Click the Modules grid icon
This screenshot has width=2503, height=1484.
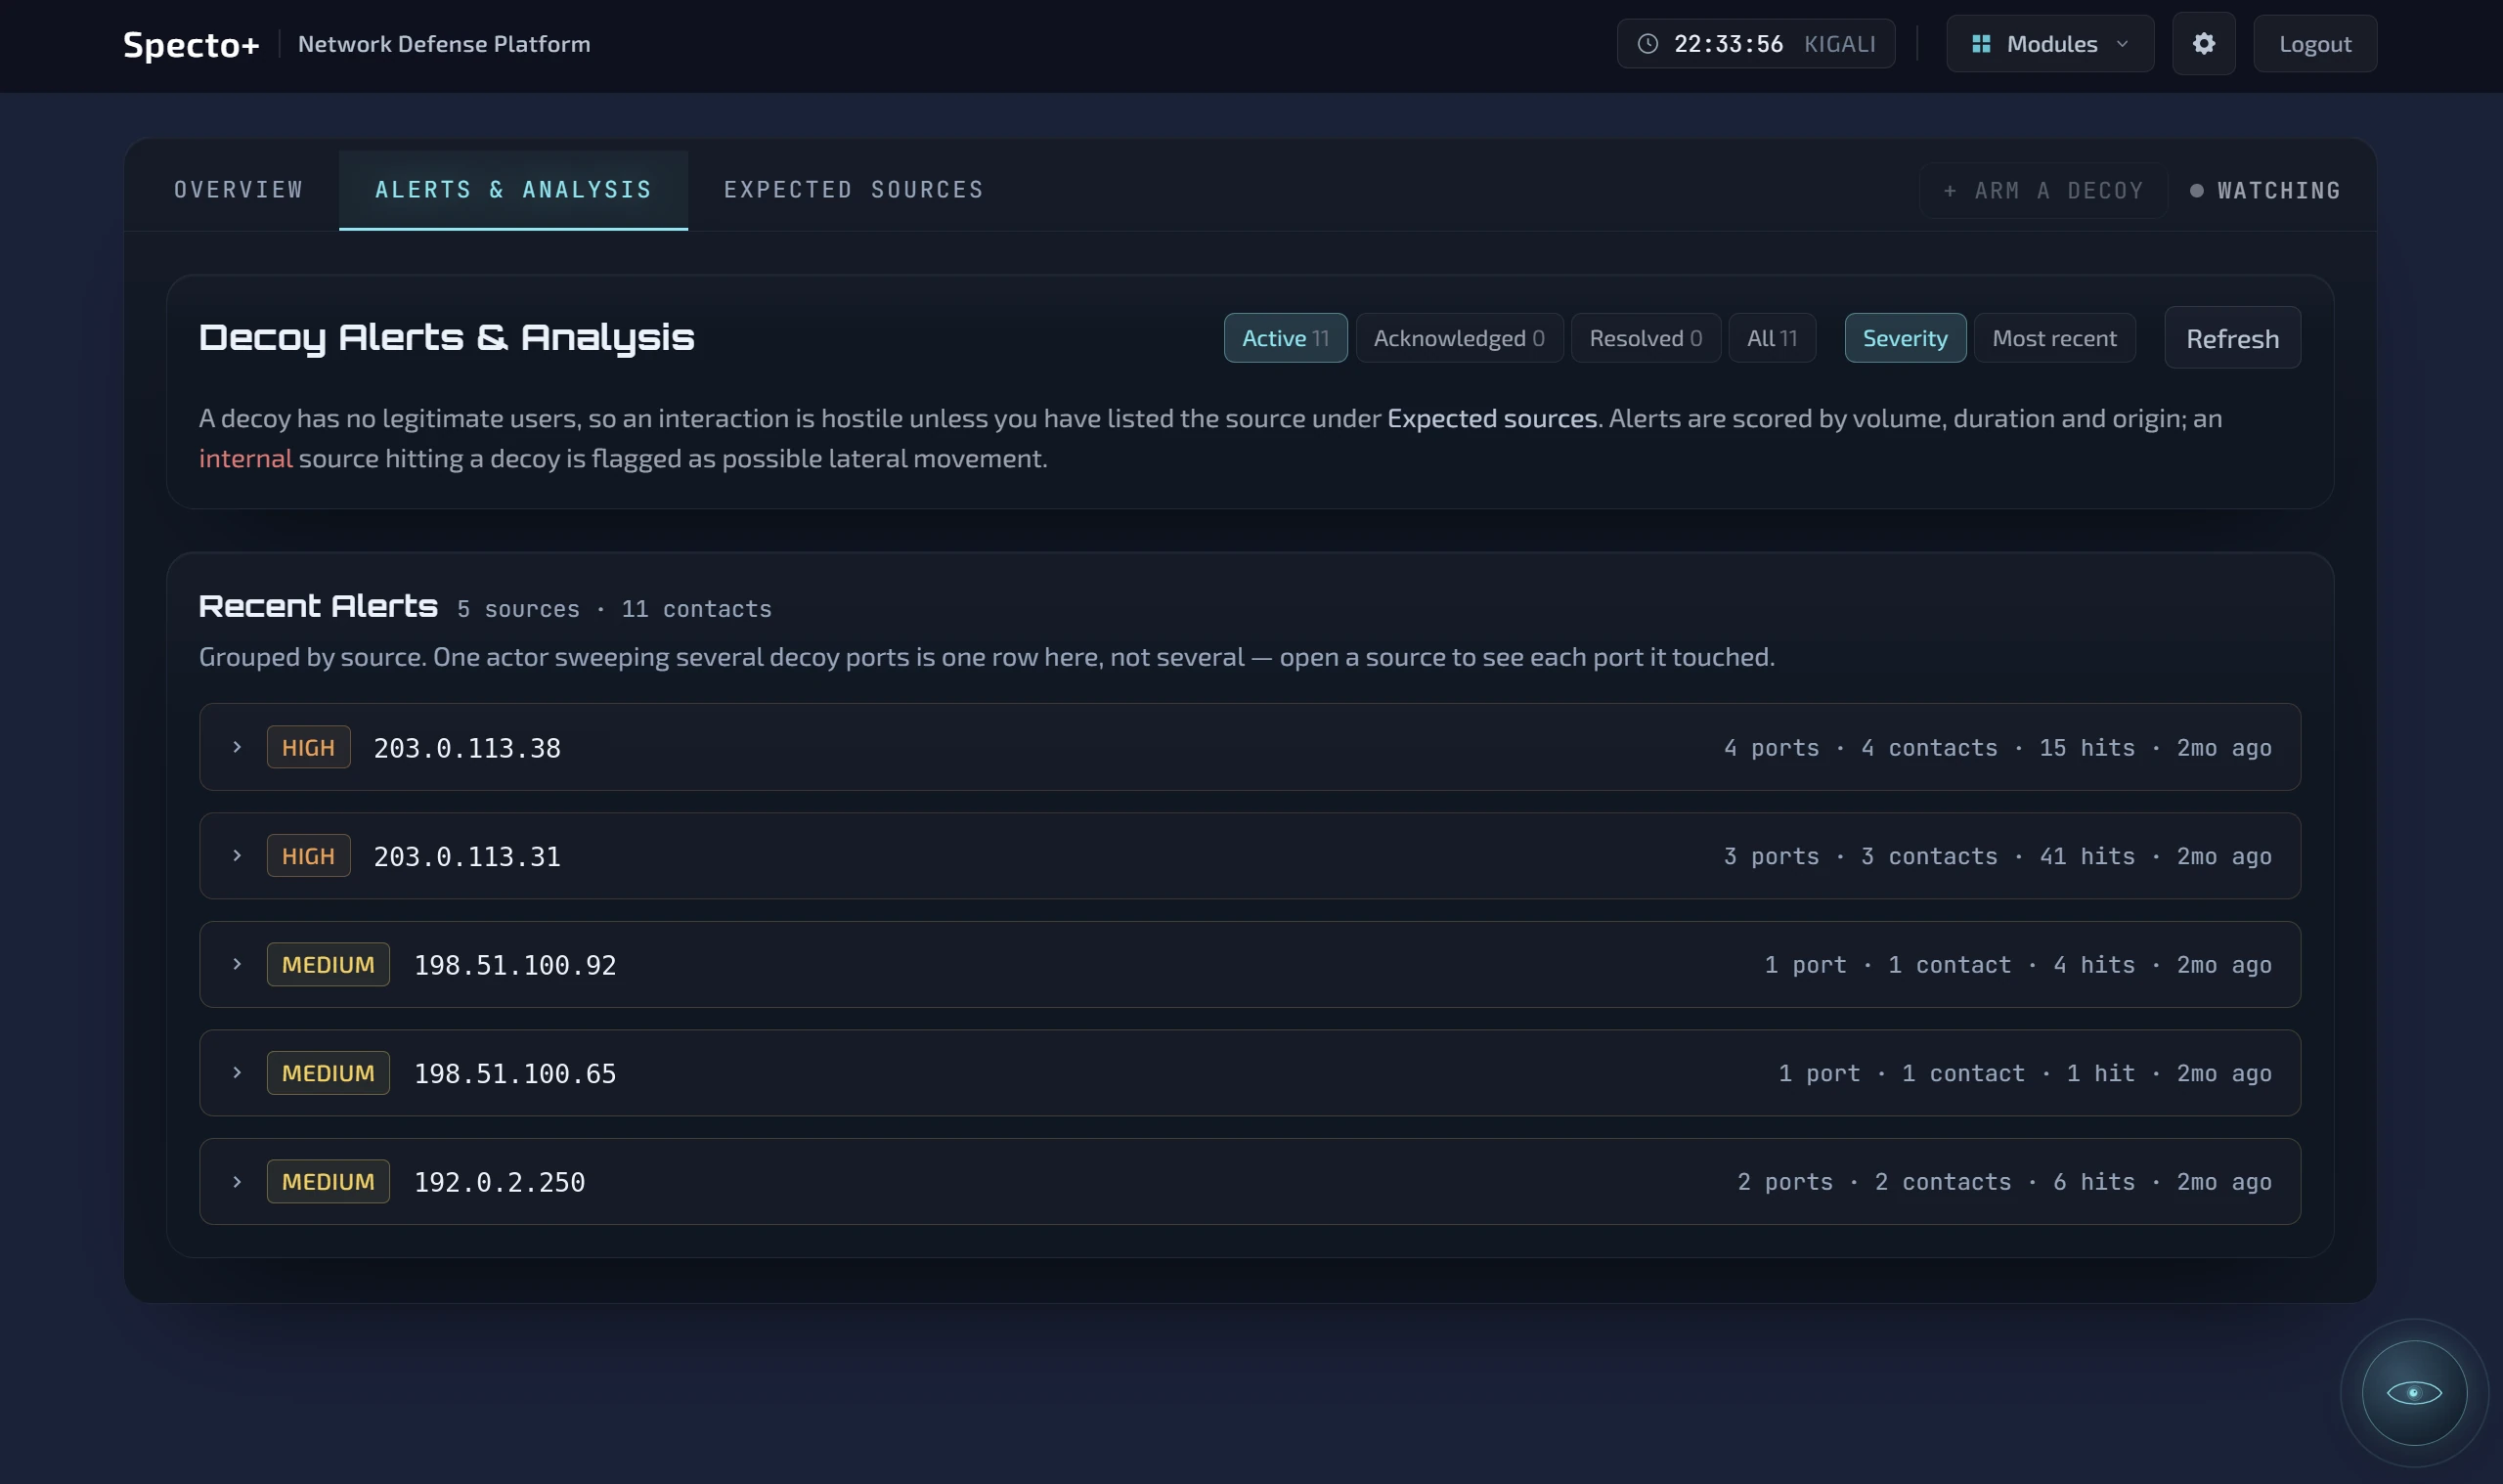click(x=1980, y=44)
